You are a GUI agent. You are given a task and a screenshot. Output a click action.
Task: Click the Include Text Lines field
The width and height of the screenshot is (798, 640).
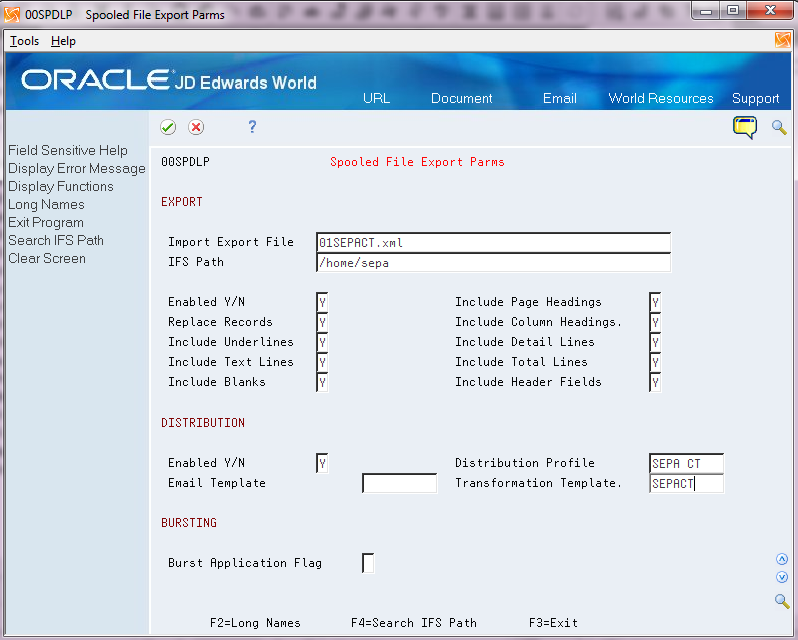[x=322, y=362]
